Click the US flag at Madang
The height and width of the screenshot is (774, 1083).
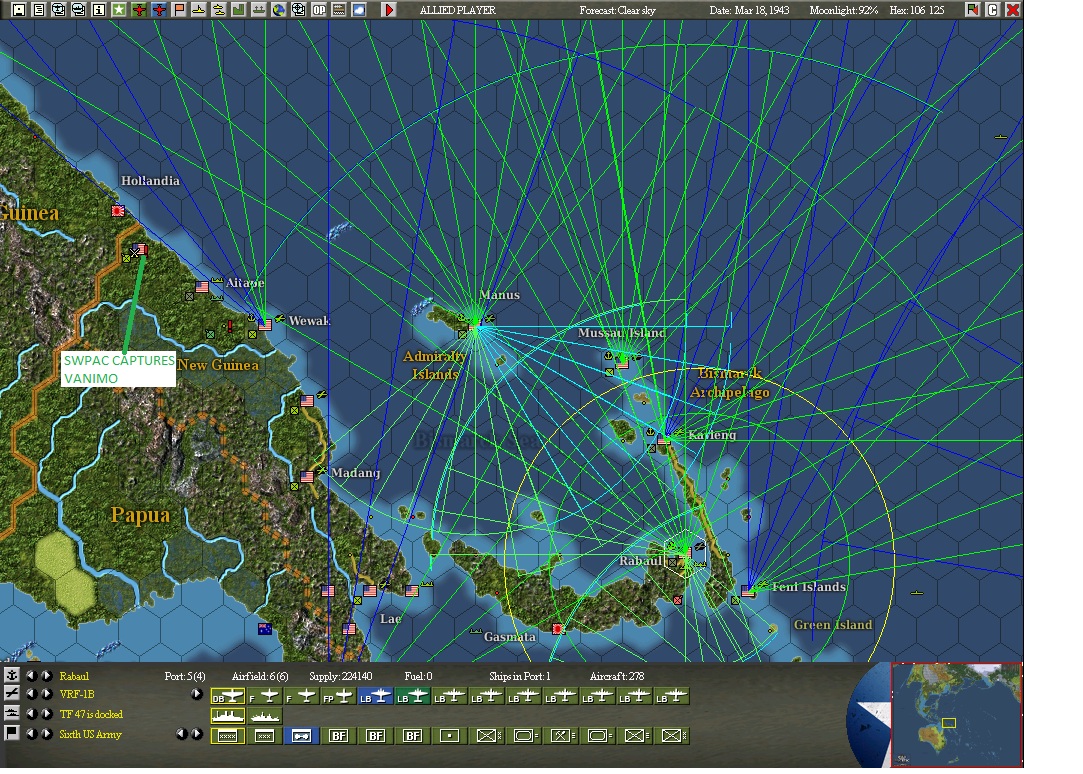point(307,476)
